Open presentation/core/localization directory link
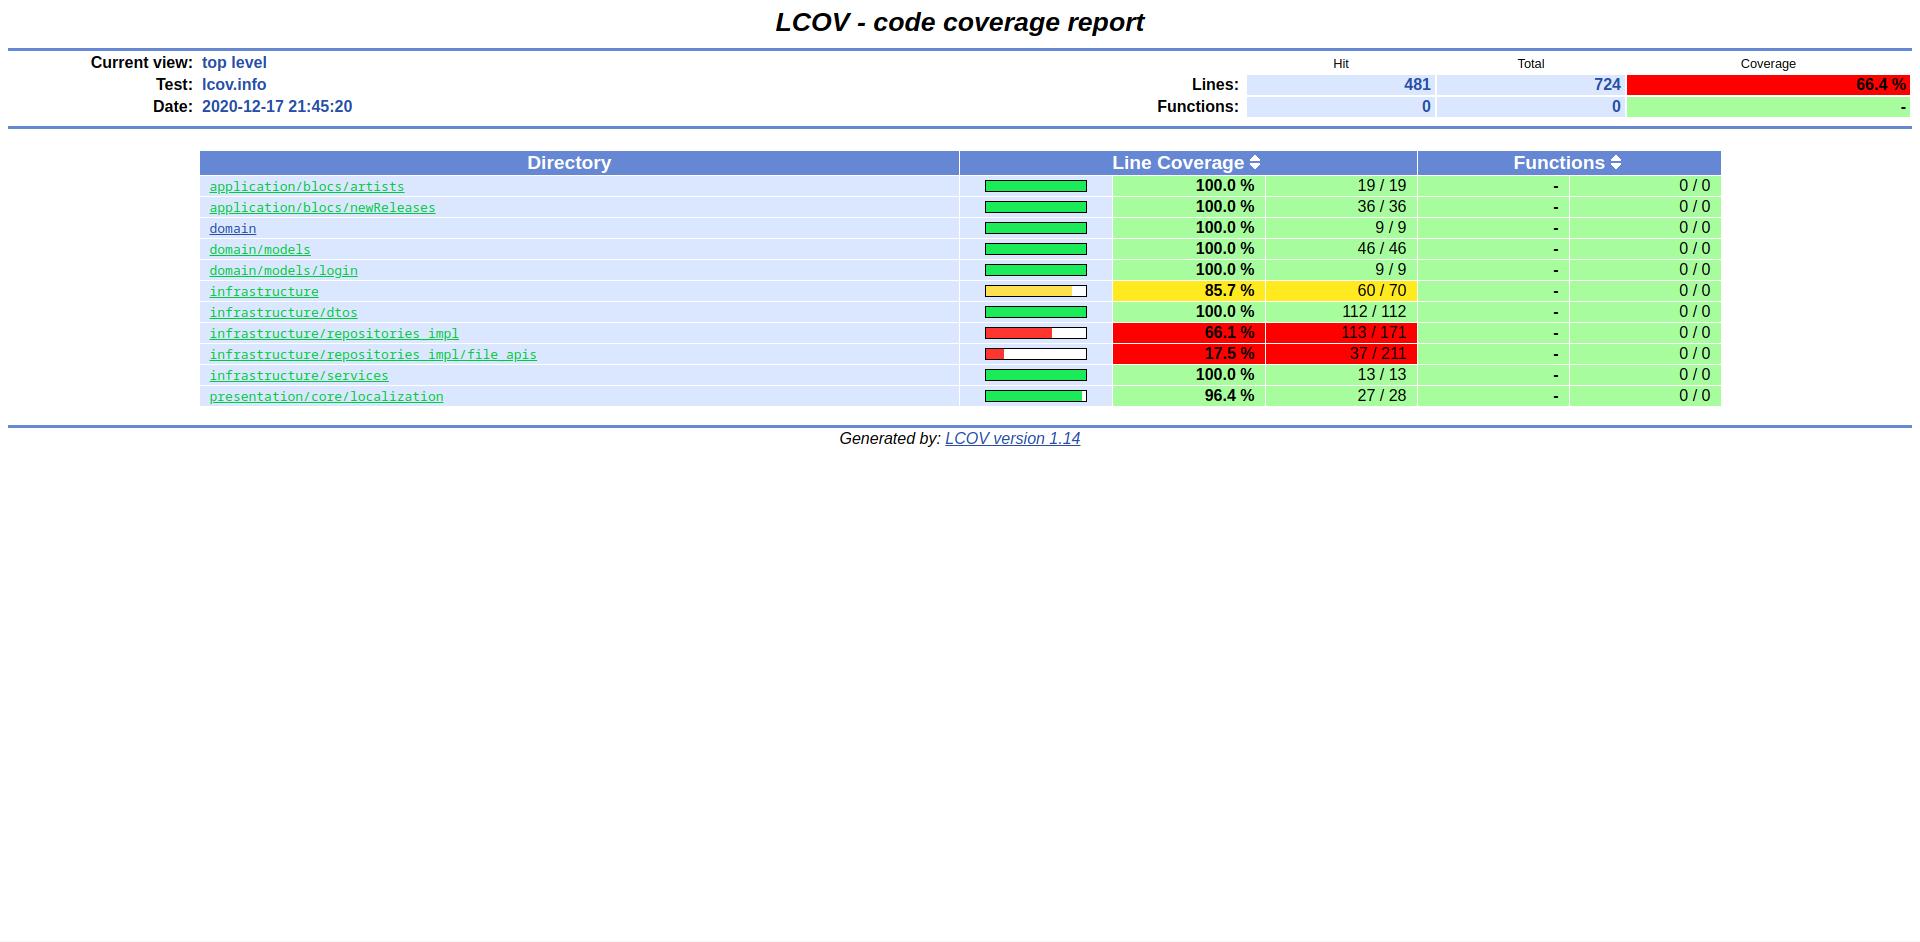This screenshot has width=1920, height=942. pyautogui.click(x=326, y=397)
